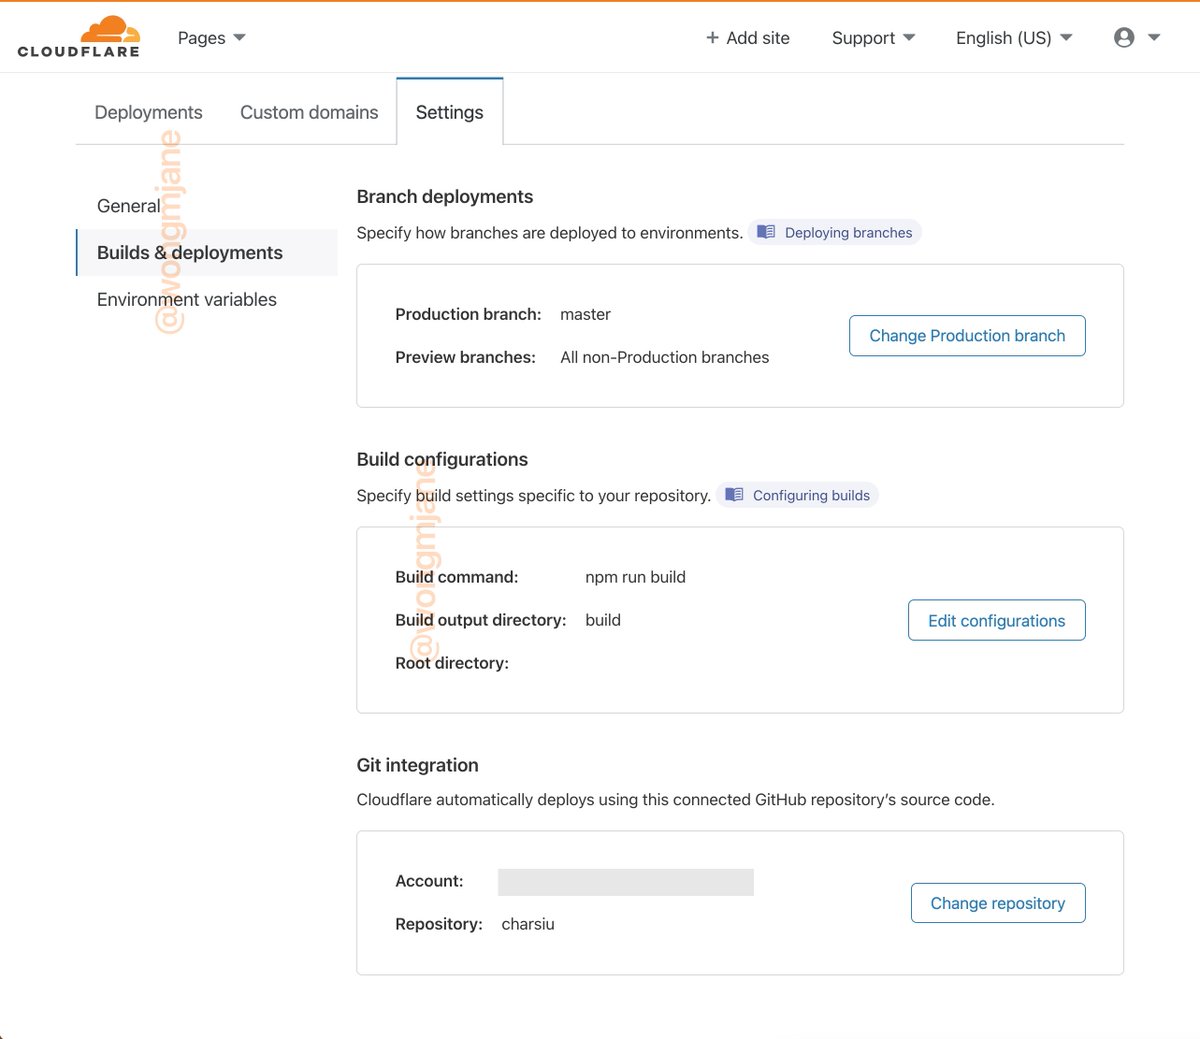
Task: Open the user account avatar icon
Action: (1124, 37)
